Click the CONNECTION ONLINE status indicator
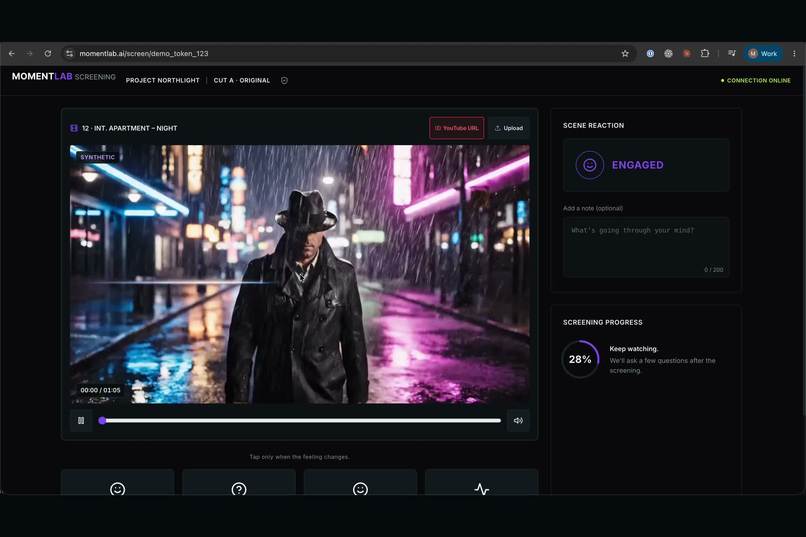 click(x=756, y=81)
